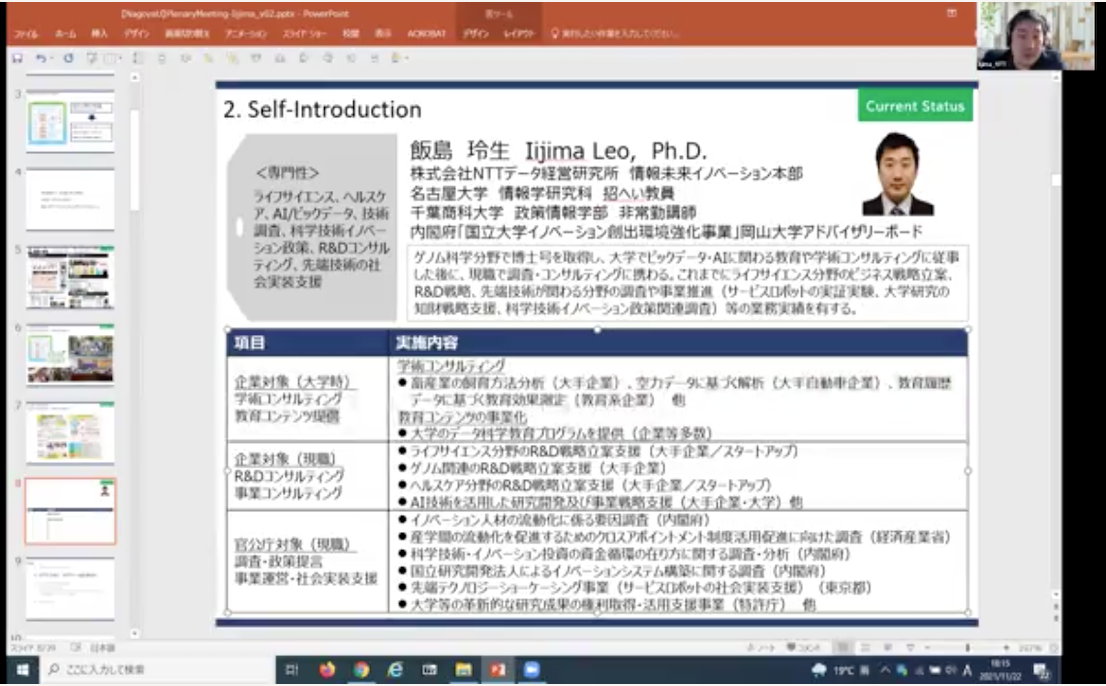This screenshot has height=686, width=1106.
Task: Click the Undo arrow icon
Action: [40, 58]
